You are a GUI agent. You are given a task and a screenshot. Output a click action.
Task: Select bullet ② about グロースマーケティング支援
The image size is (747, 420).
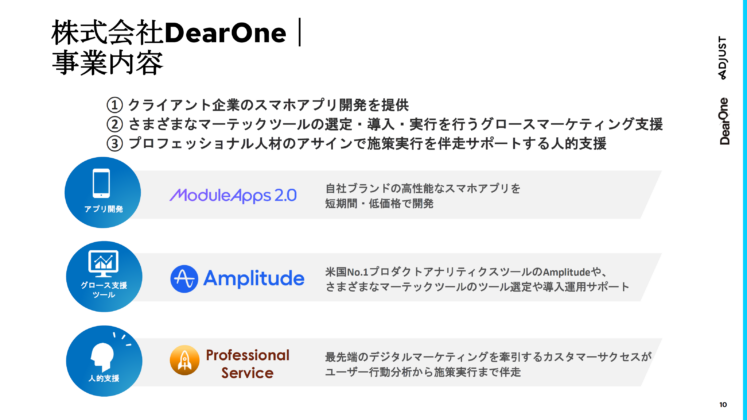(x=385, y=124)
